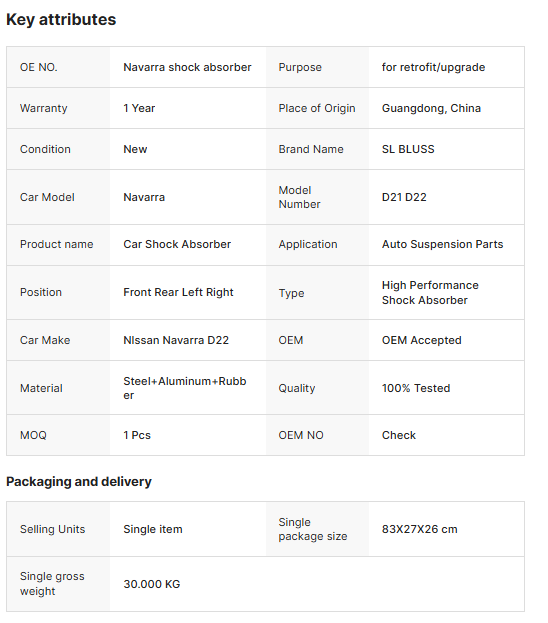Select the 1 Year warranty value
This screenshot has height=623, width=548.
pyautogui.click(x=139, y=108)
